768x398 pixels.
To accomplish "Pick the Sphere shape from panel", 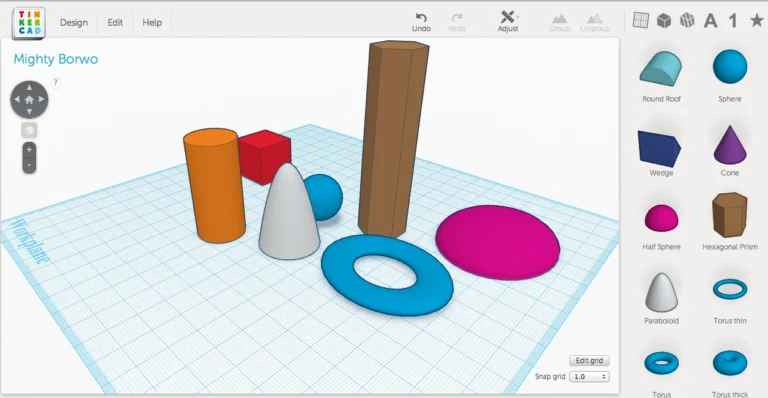I will [x=730, y=67].
